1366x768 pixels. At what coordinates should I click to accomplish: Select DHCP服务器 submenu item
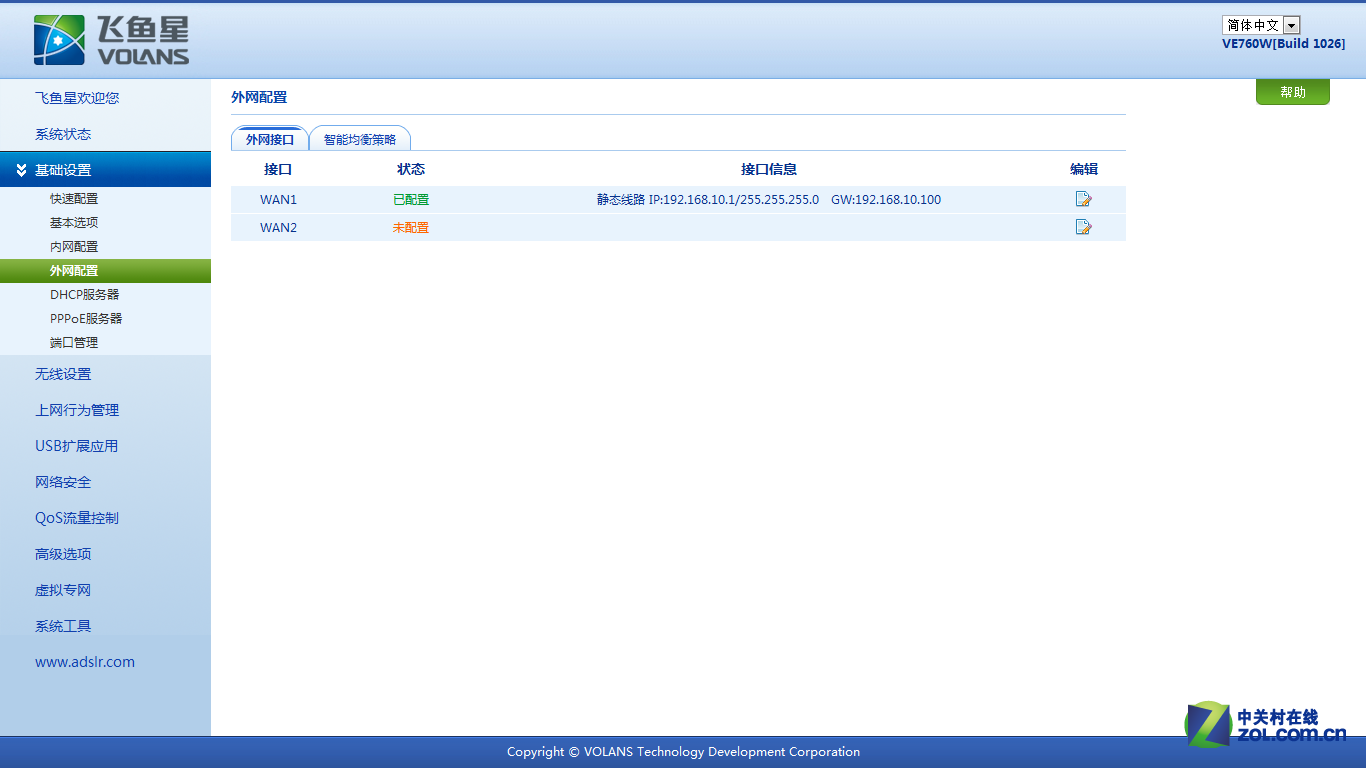click(x=85, y=295)
